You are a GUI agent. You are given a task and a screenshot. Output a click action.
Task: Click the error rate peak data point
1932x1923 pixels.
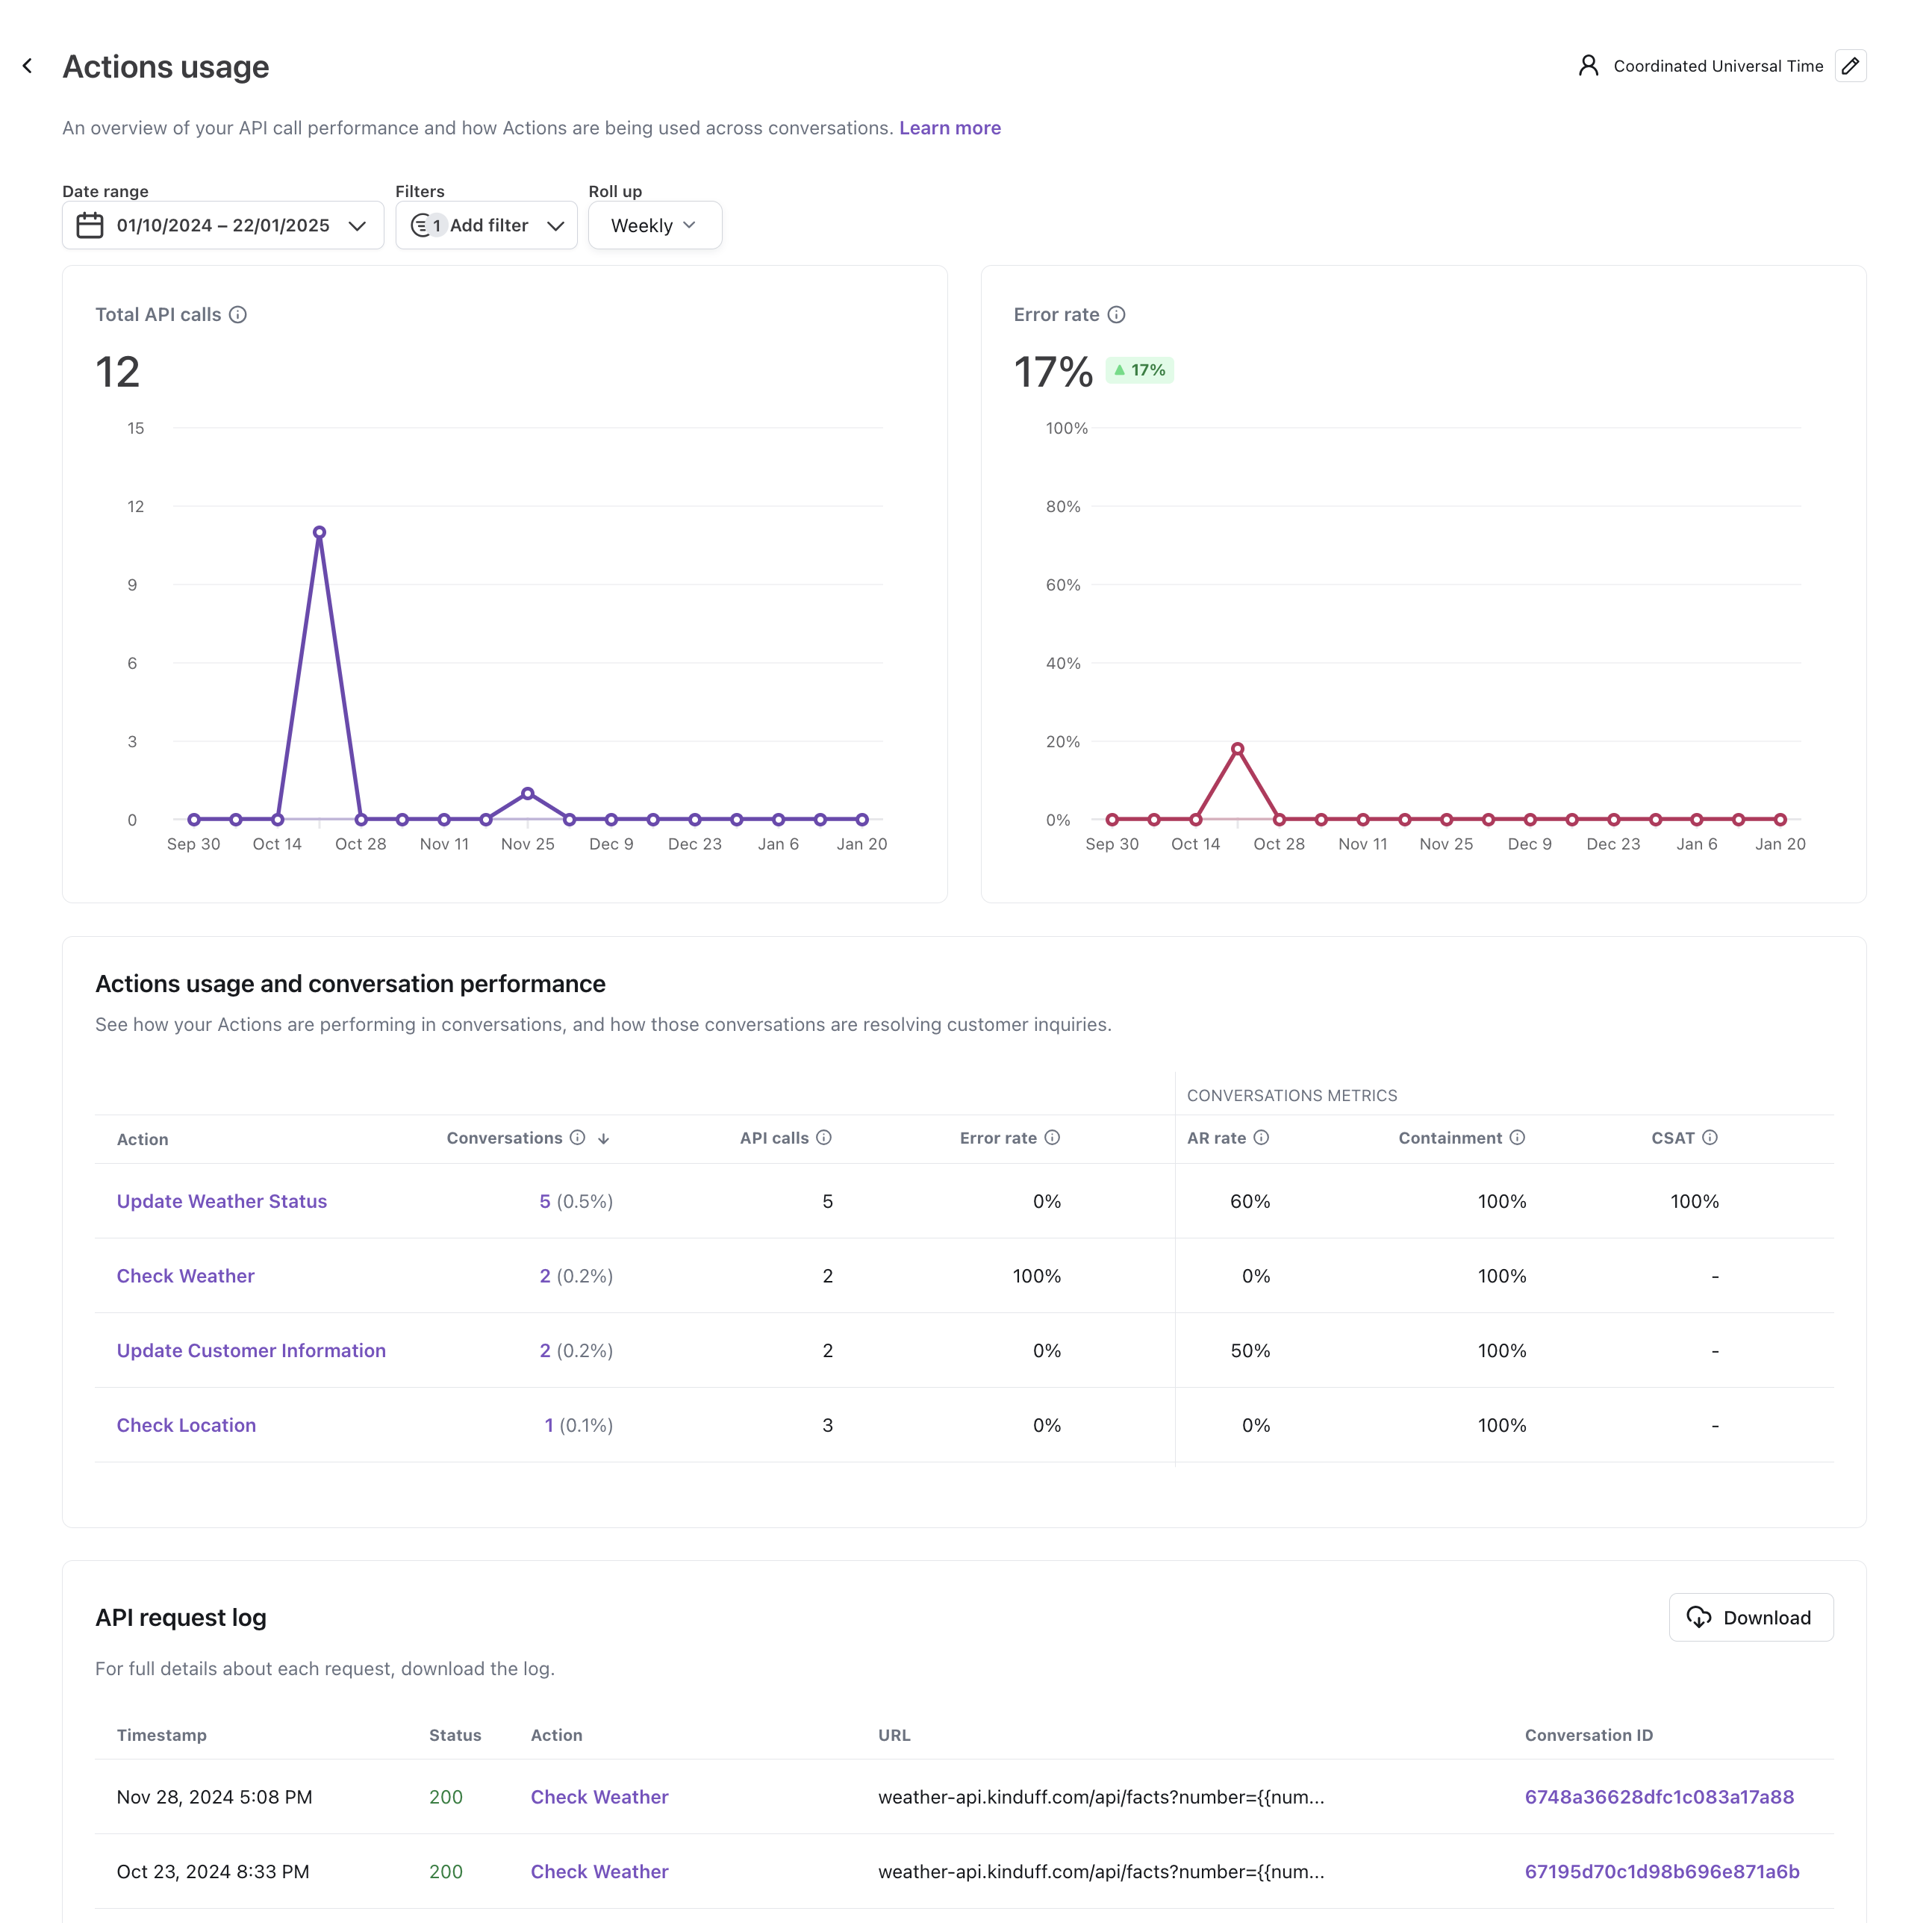click(1238, 749)
